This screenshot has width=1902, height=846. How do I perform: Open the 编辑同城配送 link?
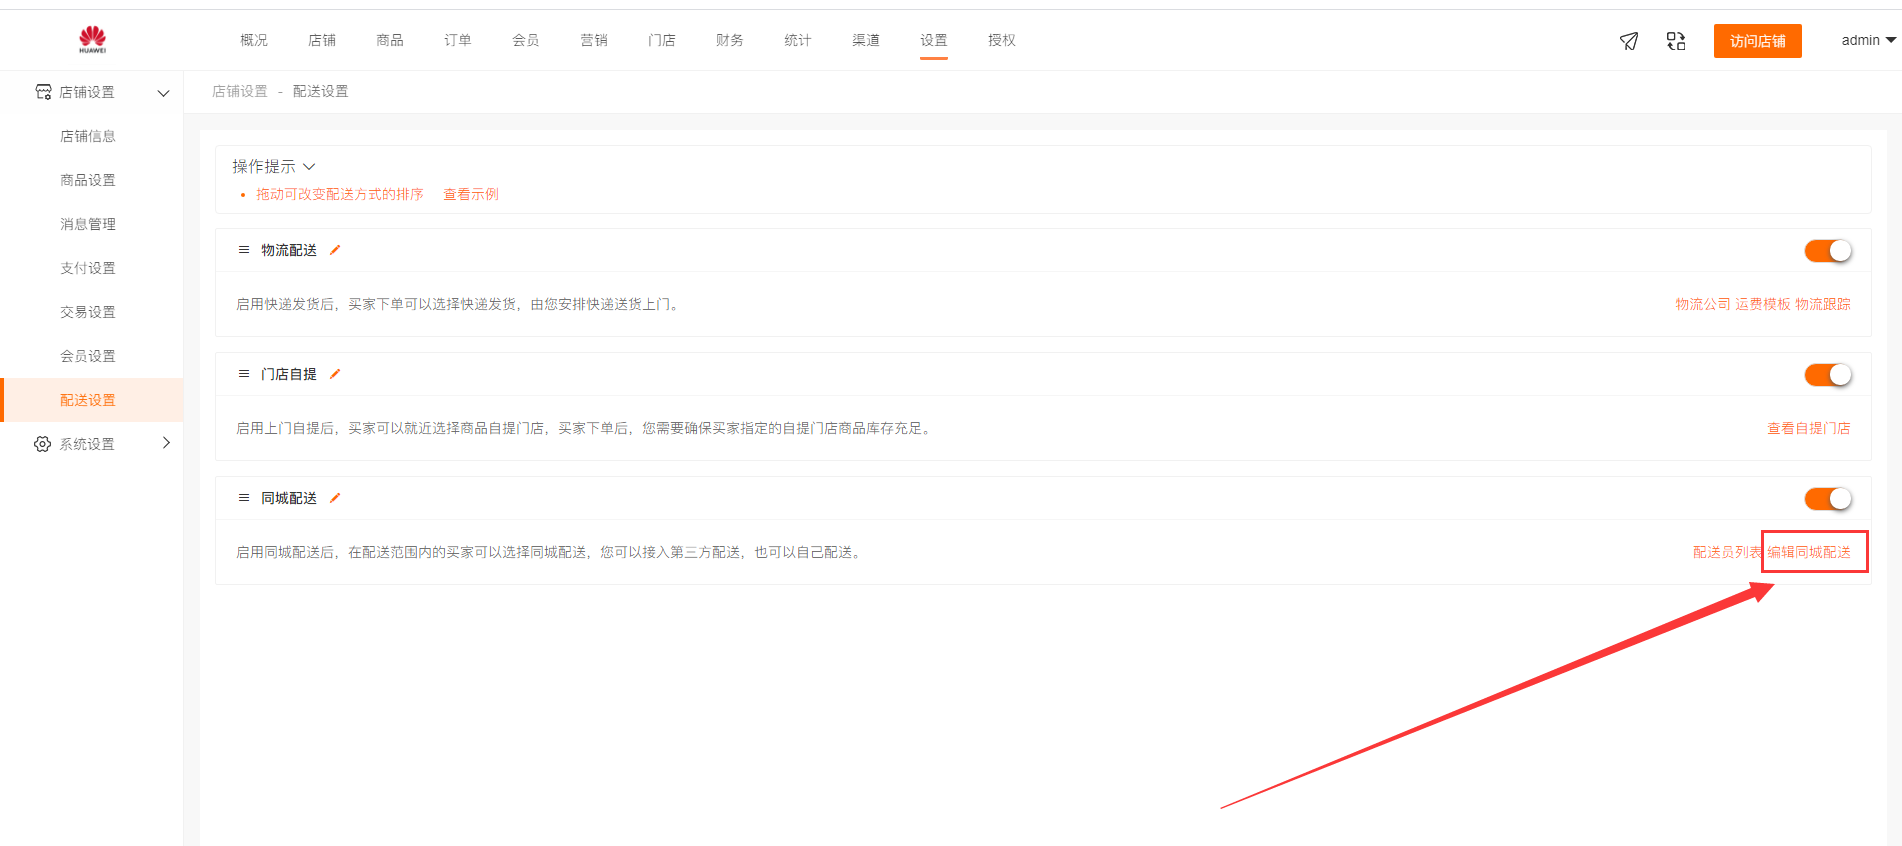point(1809,552)
